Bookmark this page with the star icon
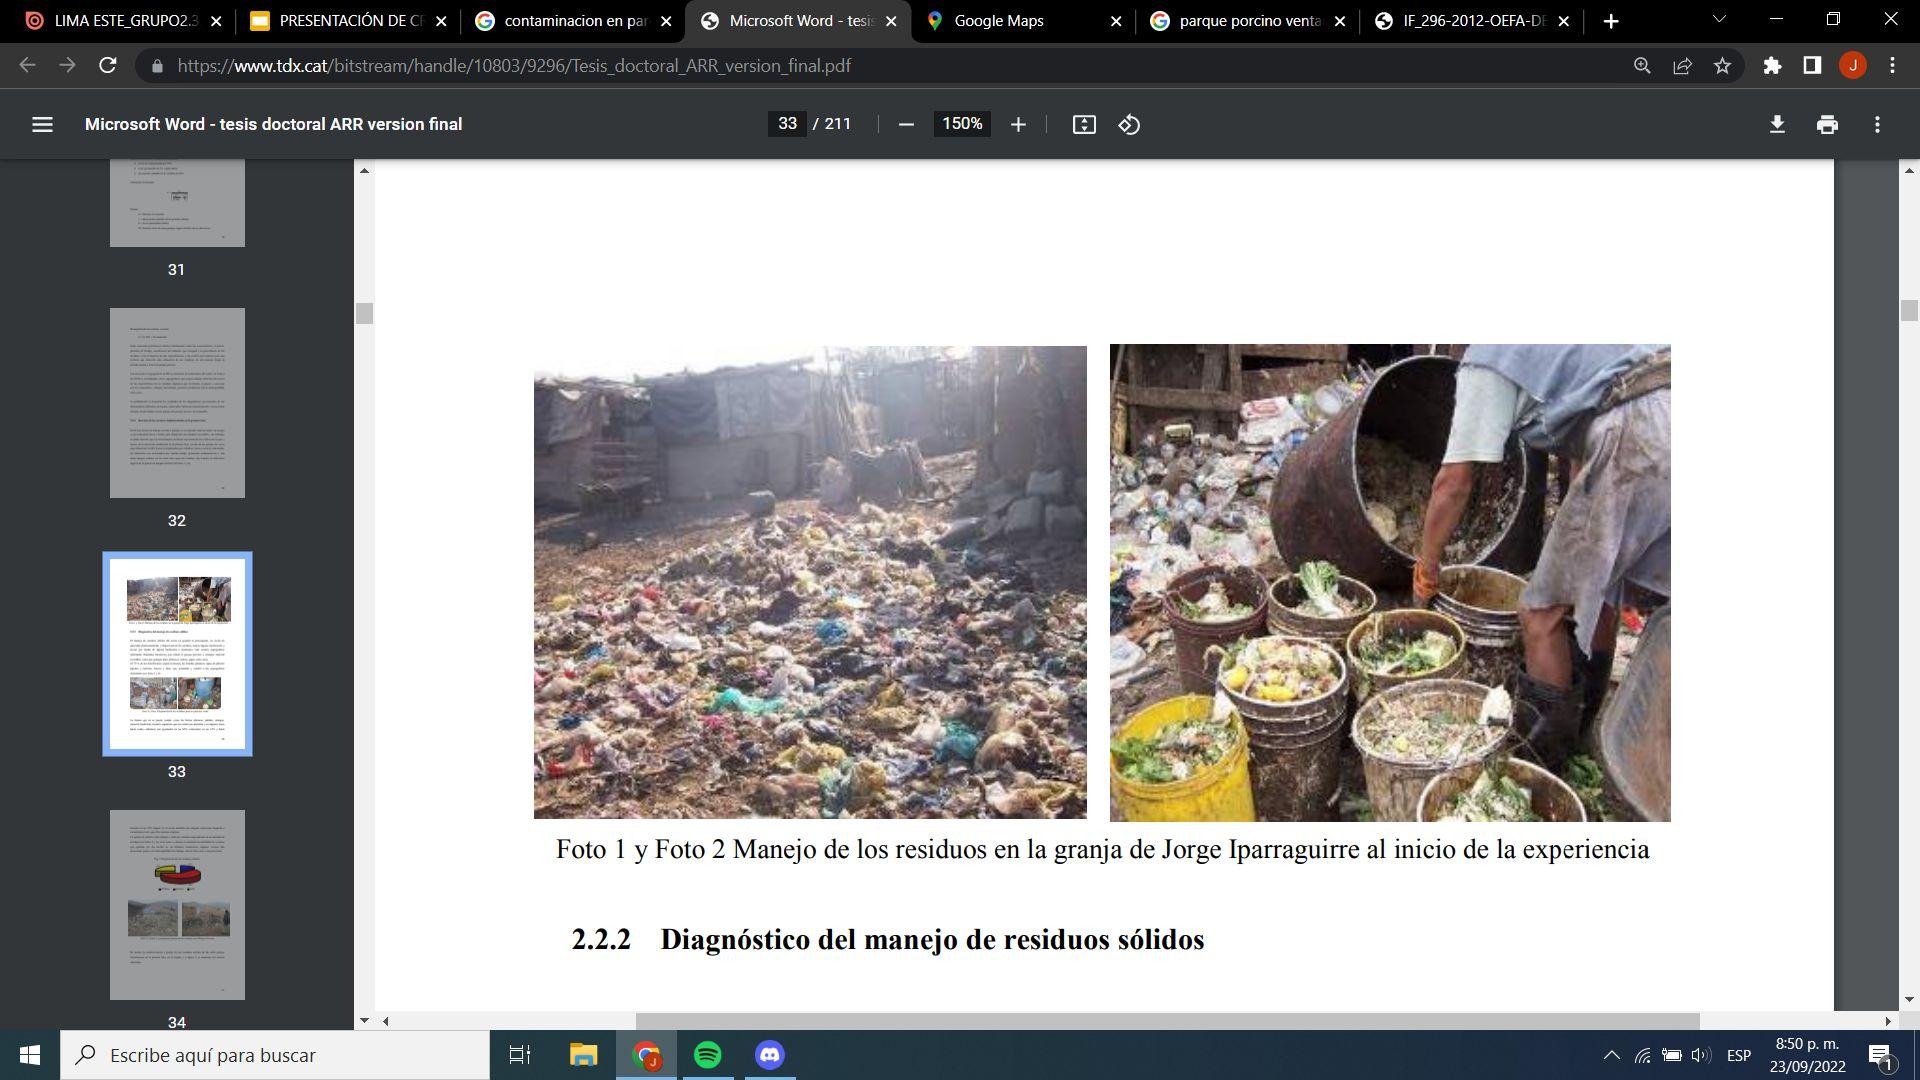The width and height of the screenshot is (1920, 1080). tap(1722, 66)
